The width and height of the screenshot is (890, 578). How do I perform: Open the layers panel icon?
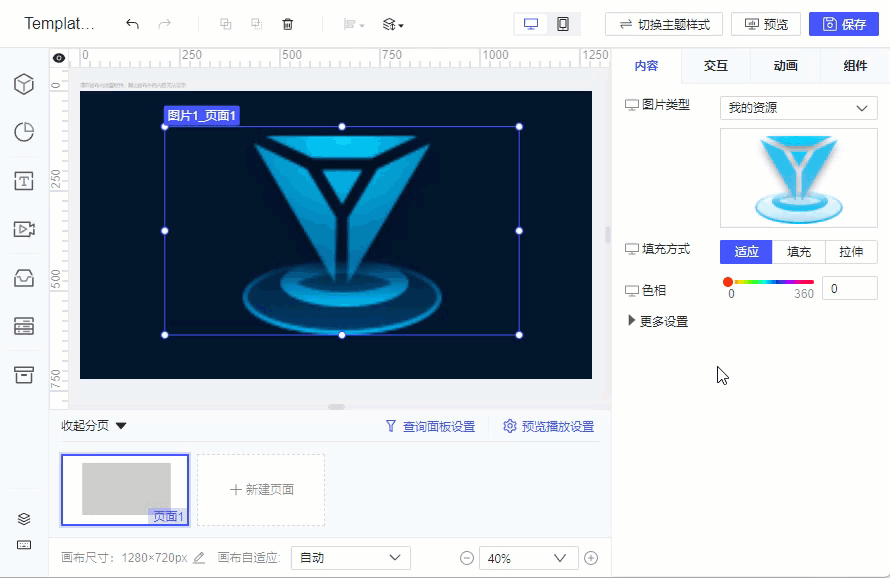24,519
